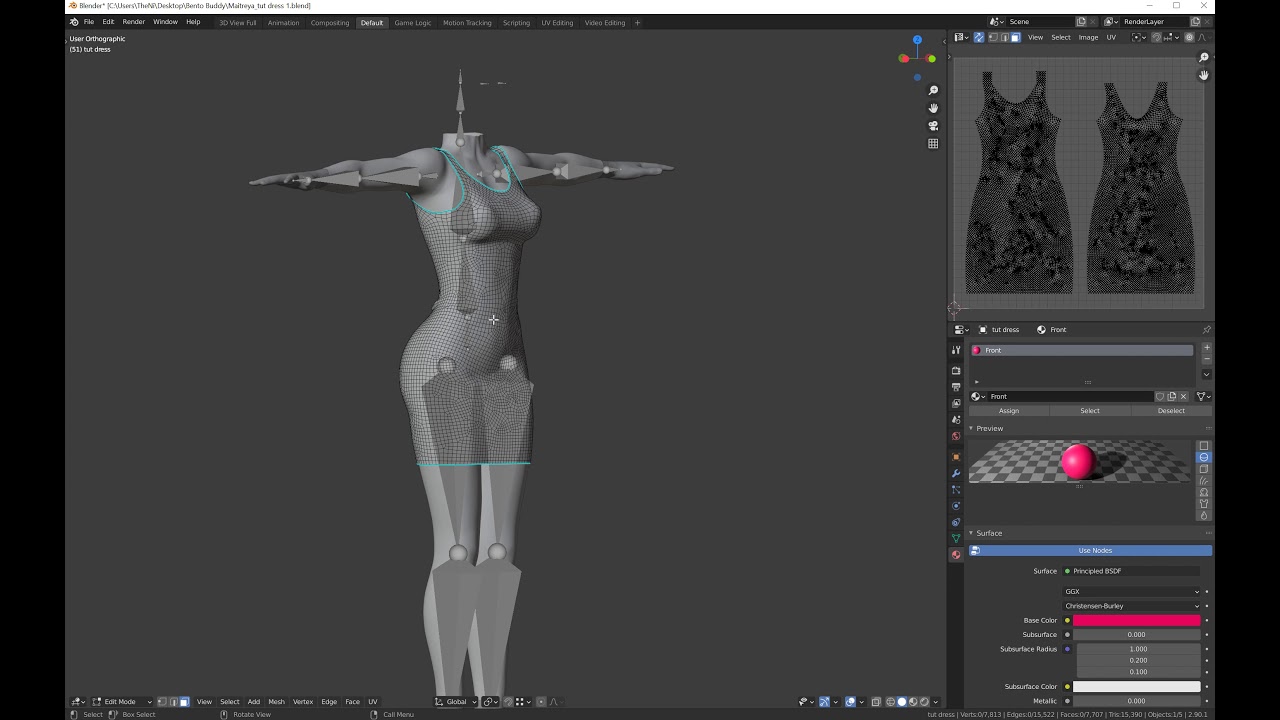Screen dimensions: 1280x720
Task: Click the Base Color pink swatch
Action: click(x=1136, y=620)
